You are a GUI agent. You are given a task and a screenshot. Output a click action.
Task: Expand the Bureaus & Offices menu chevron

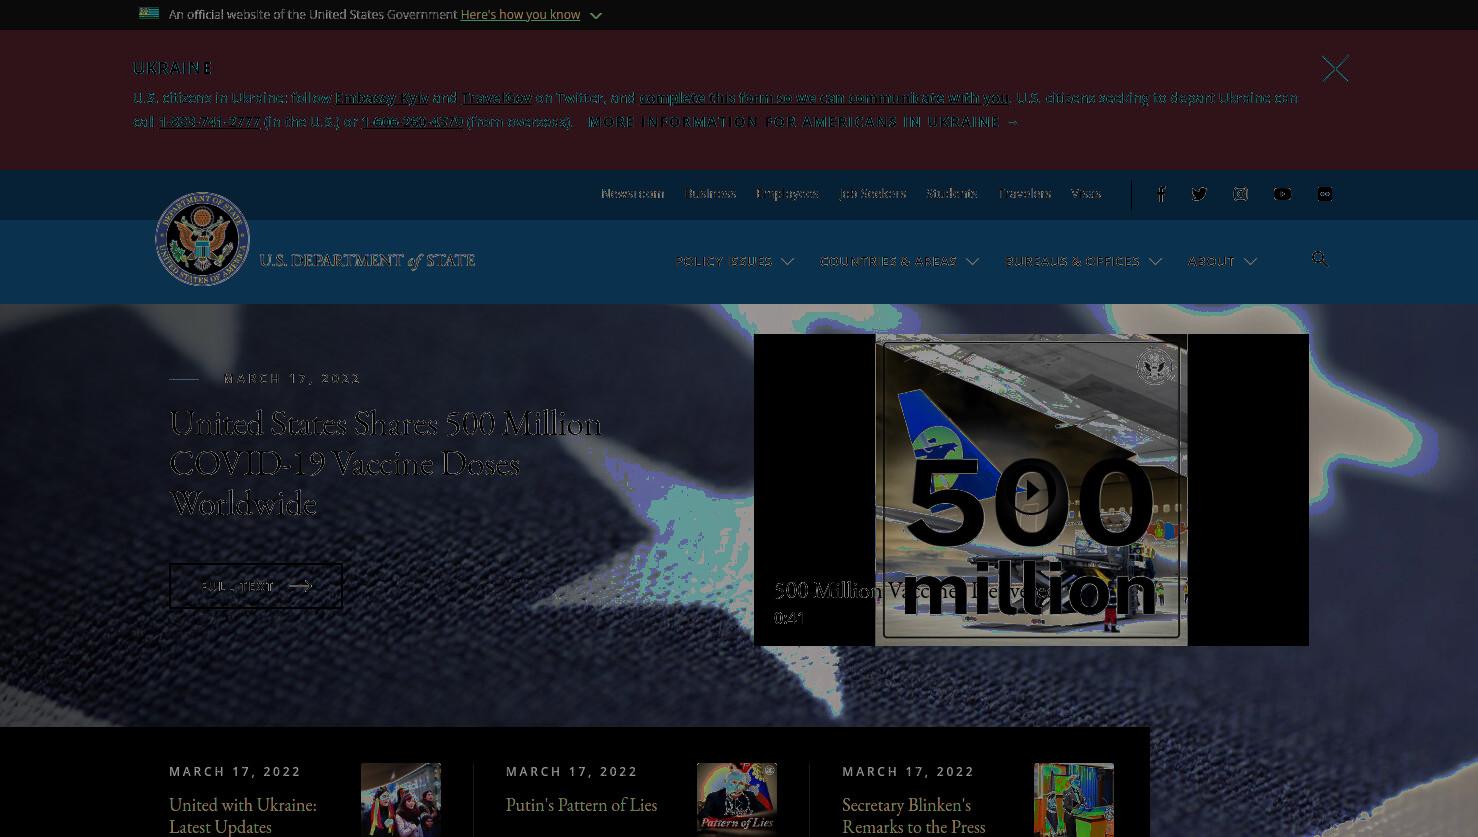[x=1155, y=261]
